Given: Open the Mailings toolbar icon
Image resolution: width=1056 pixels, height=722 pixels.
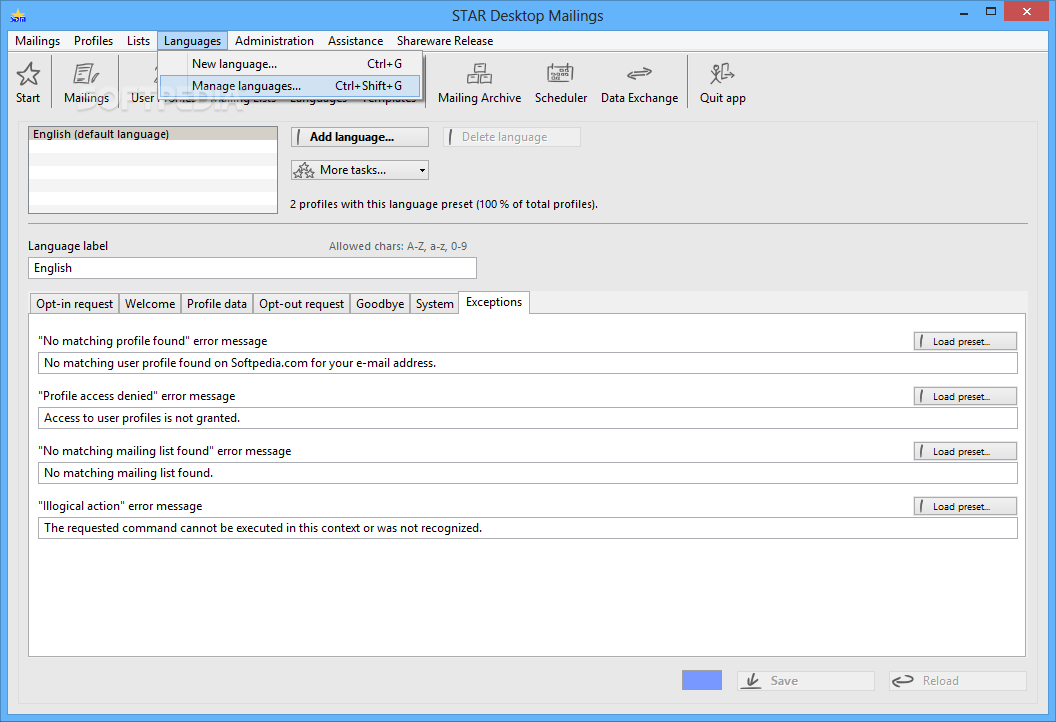Looking at the screenshot, I should pos(86,82).
